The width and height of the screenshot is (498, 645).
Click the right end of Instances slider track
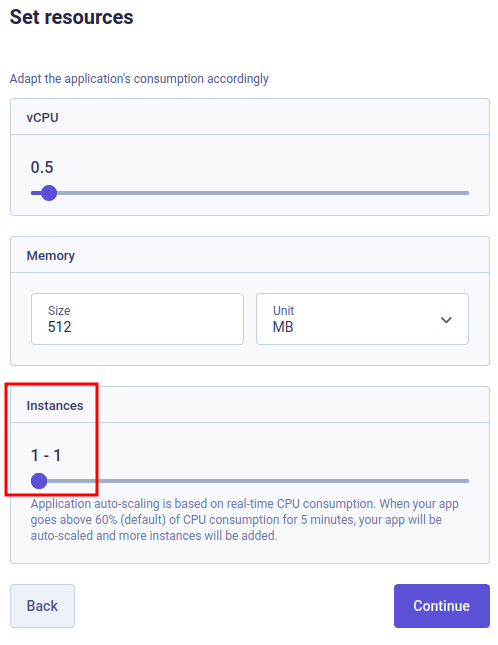(468, 480)
